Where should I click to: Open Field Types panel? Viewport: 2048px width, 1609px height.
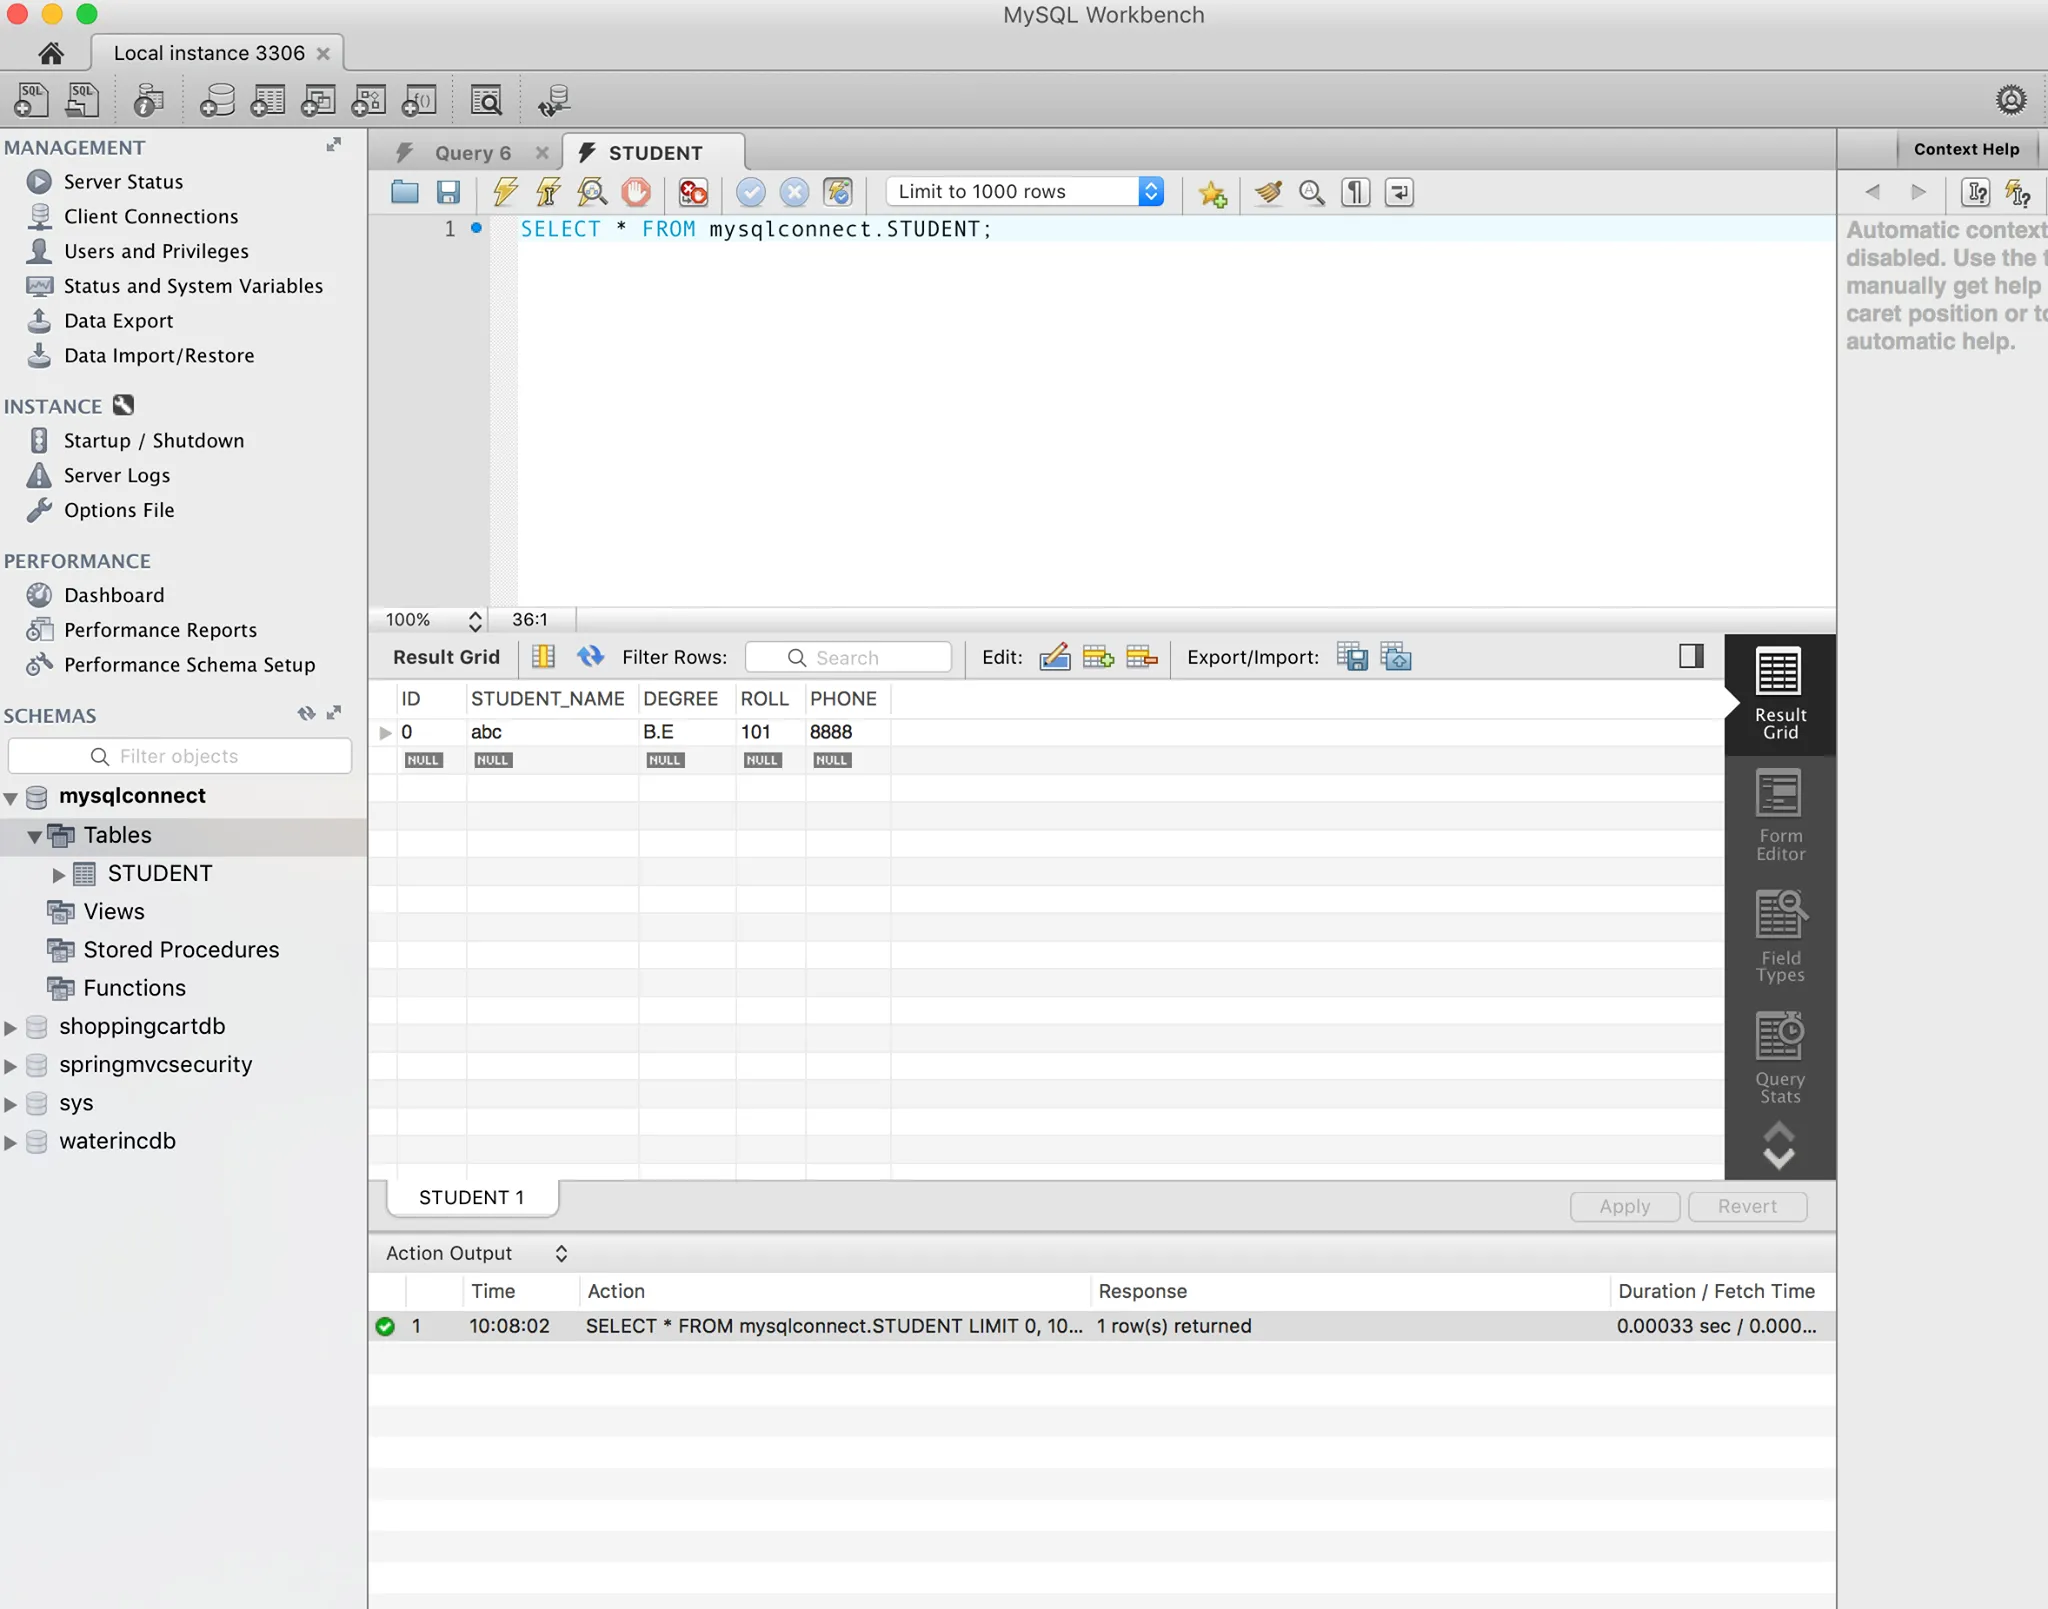tap(1779, 937)
